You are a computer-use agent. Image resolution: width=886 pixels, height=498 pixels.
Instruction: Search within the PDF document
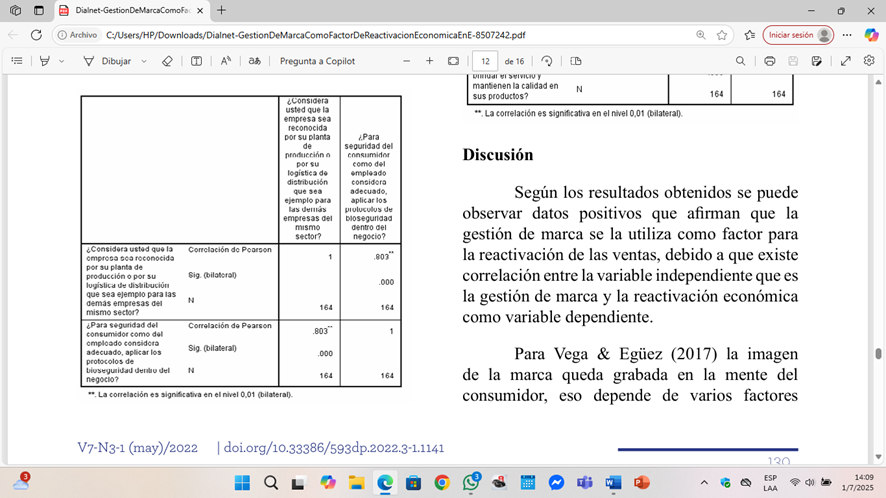pos(740,61)
